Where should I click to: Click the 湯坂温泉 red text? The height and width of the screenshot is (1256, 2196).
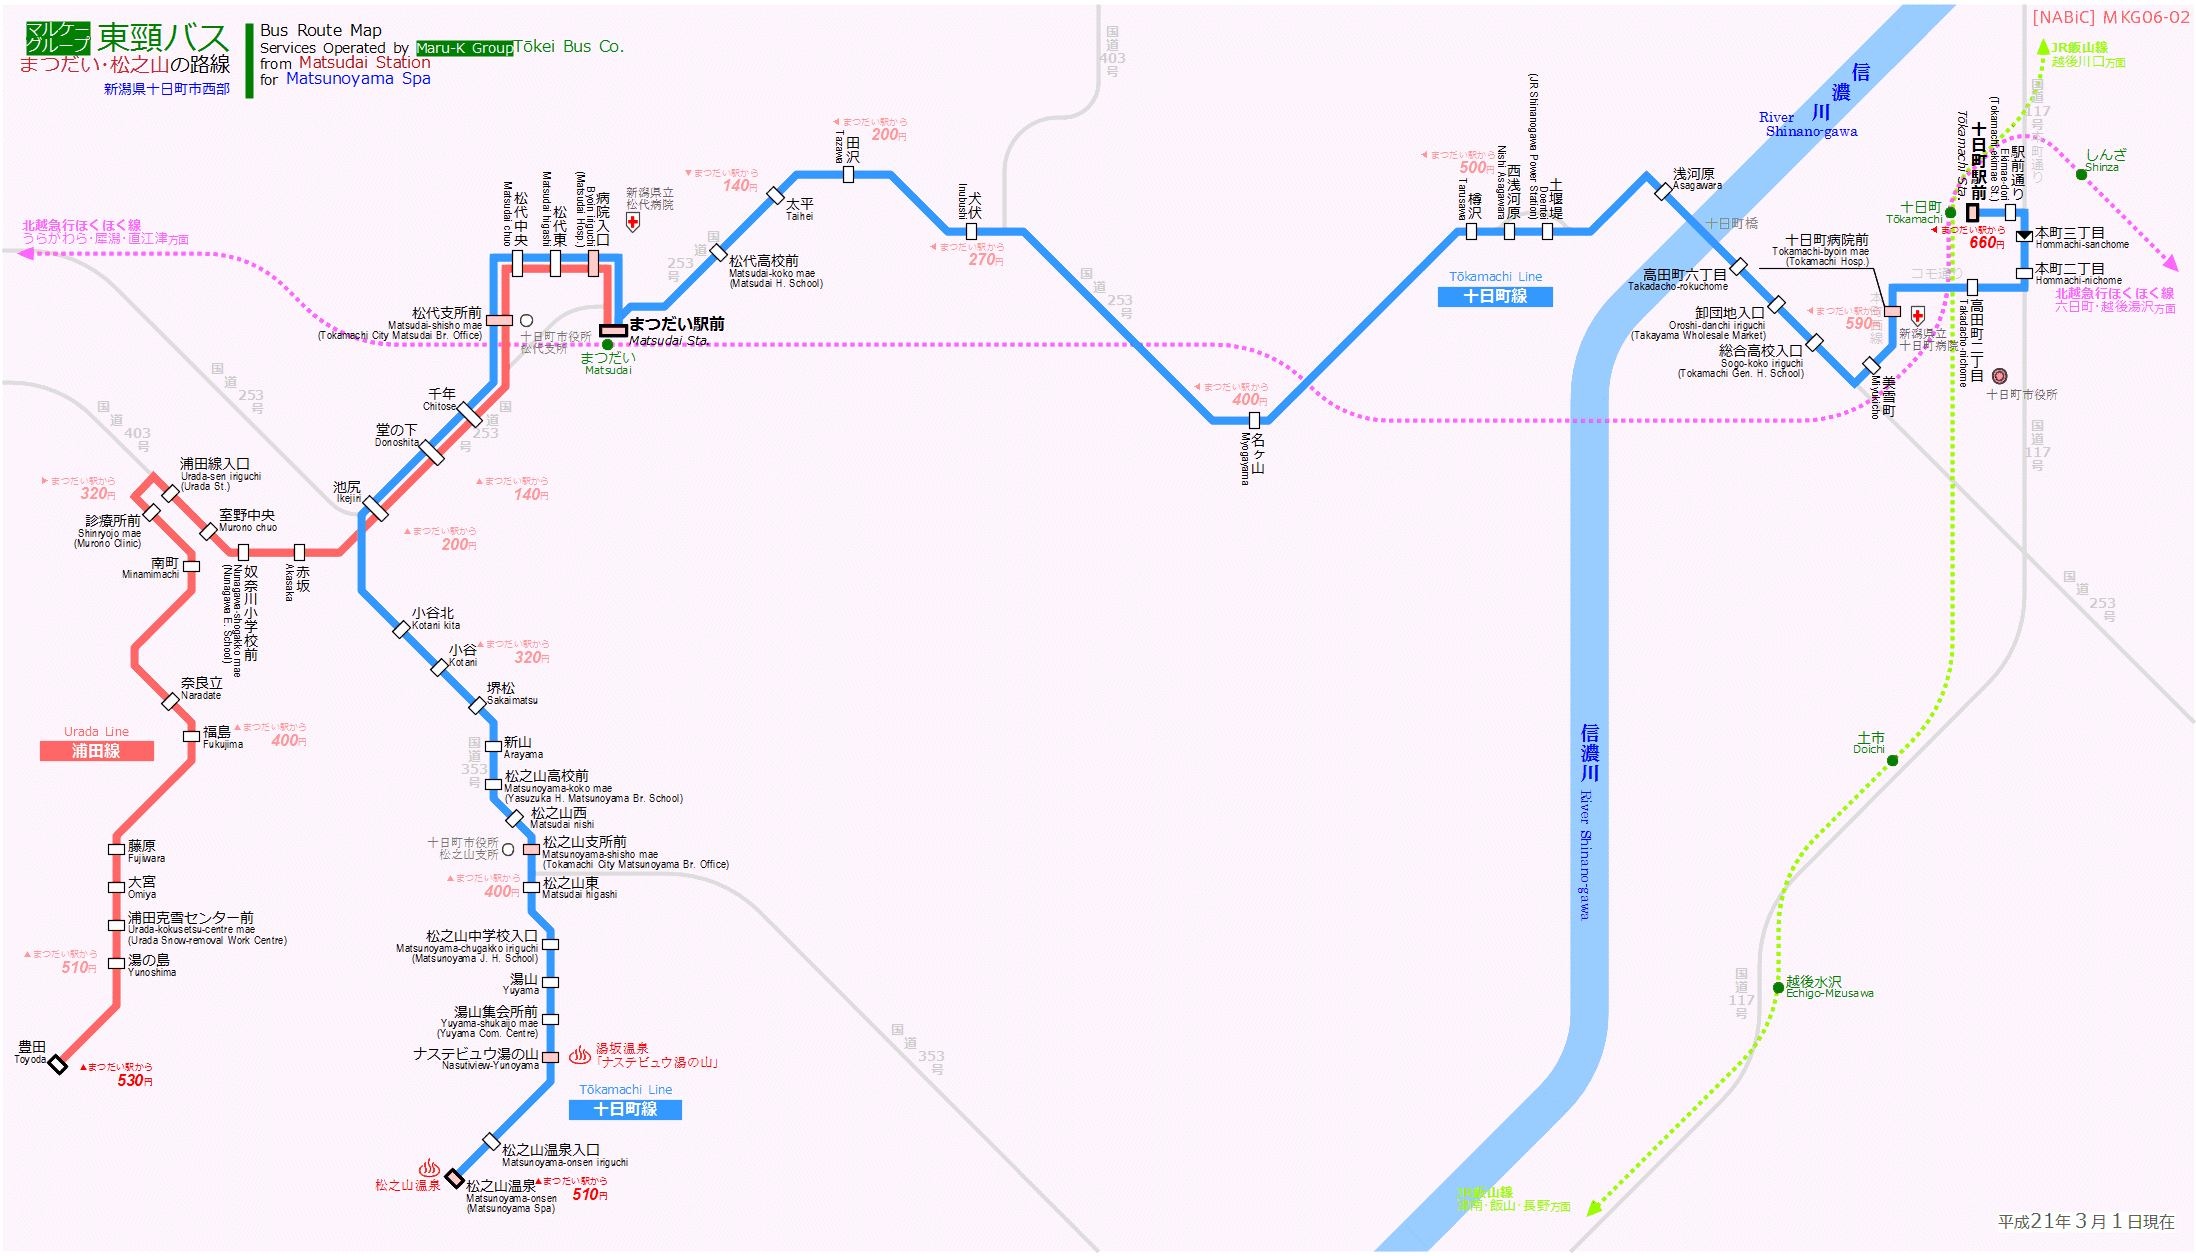coord(622,1048)
